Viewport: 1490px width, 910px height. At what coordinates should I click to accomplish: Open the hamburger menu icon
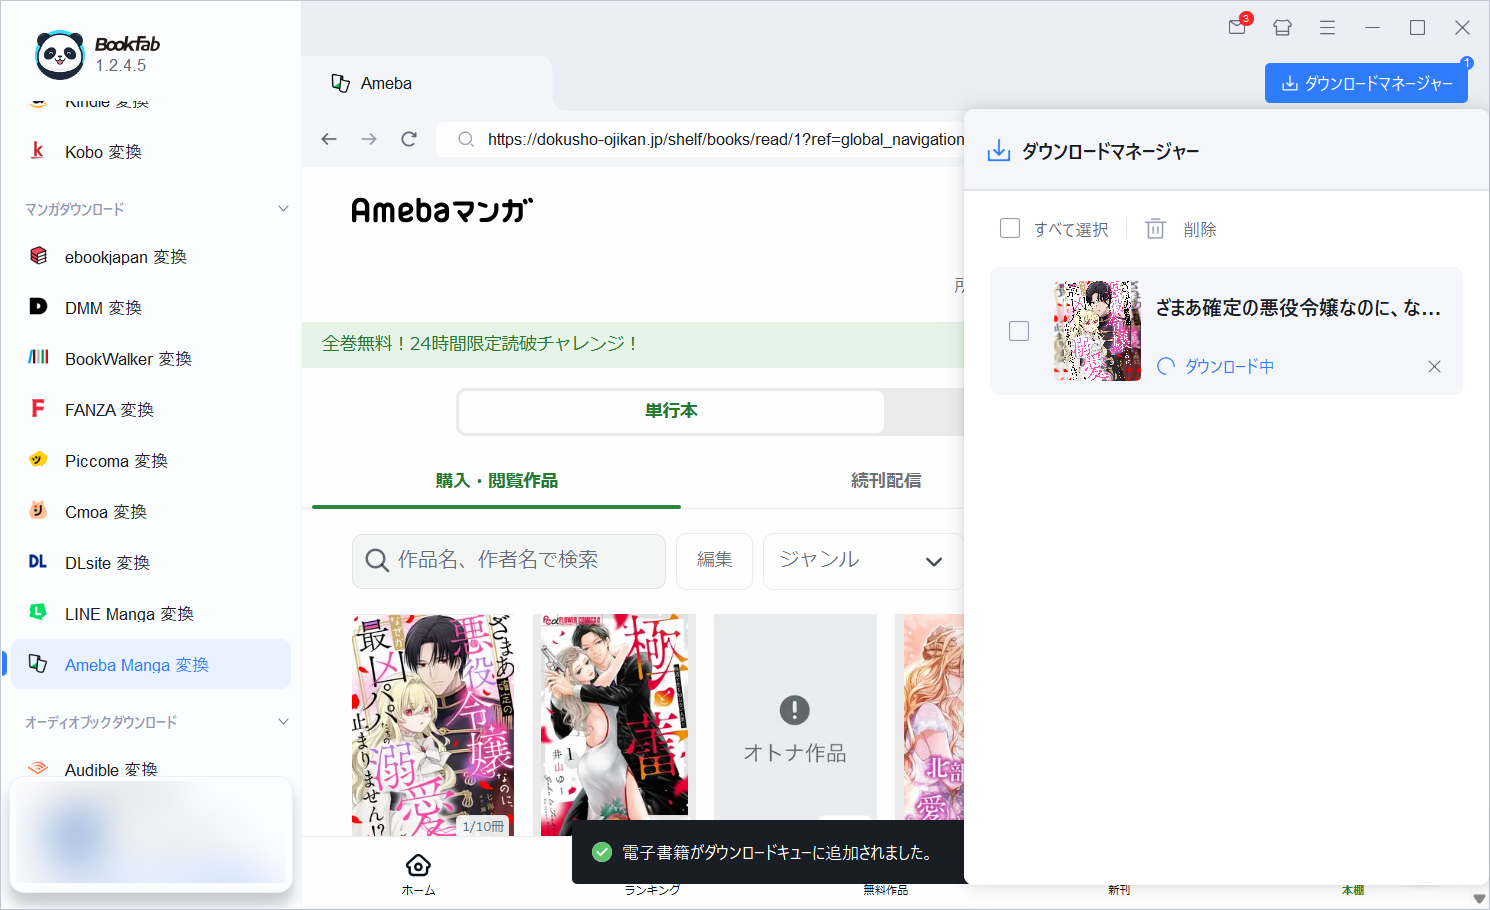(x=1327, y=27)
